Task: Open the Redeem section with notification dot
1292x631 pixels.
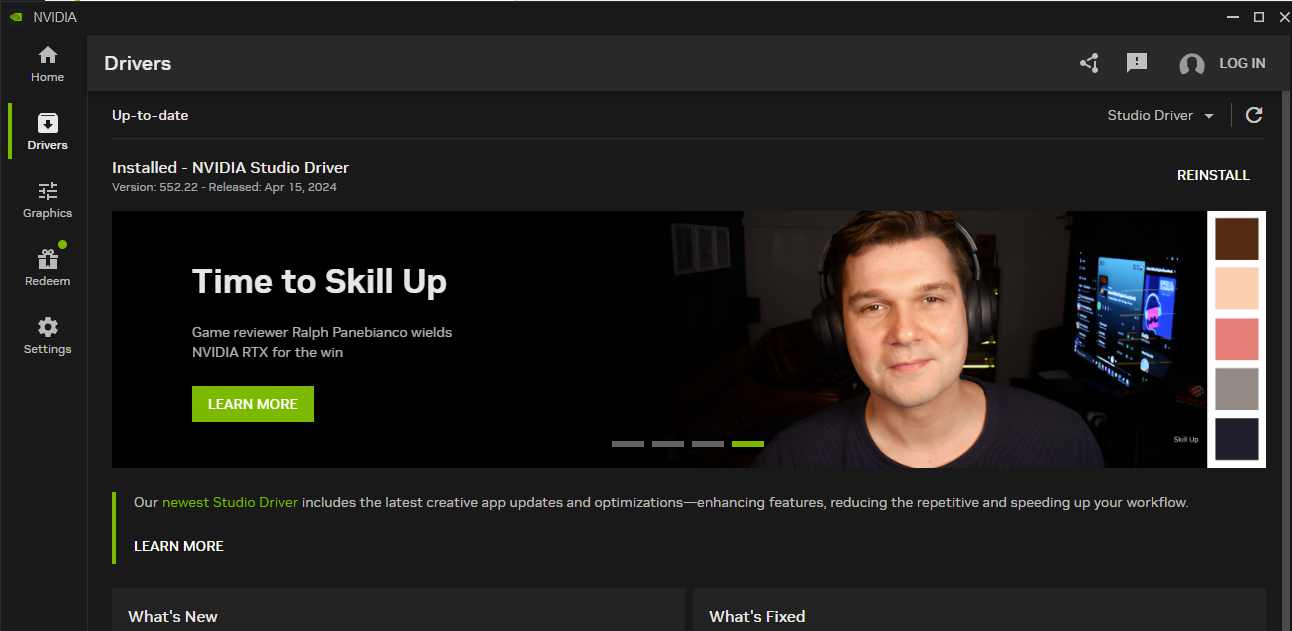Action: (47, 266)
